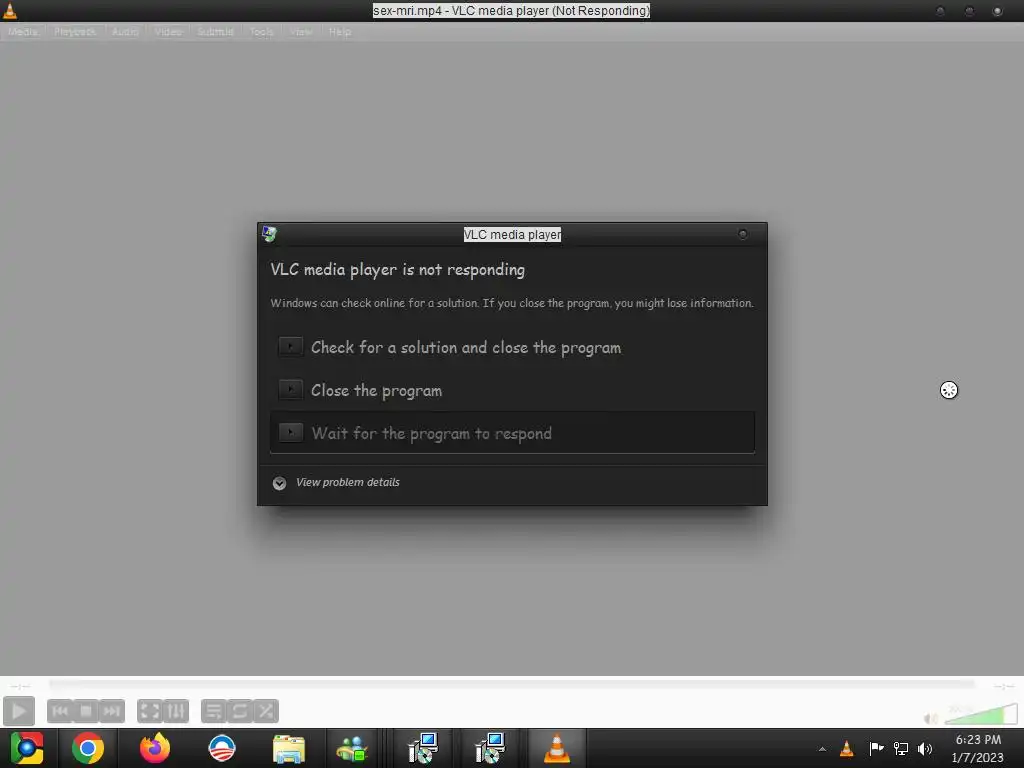Open the Obama logo app on taskbar
The width and height of the screenshot is (1024, 768).
coord(222,748)
